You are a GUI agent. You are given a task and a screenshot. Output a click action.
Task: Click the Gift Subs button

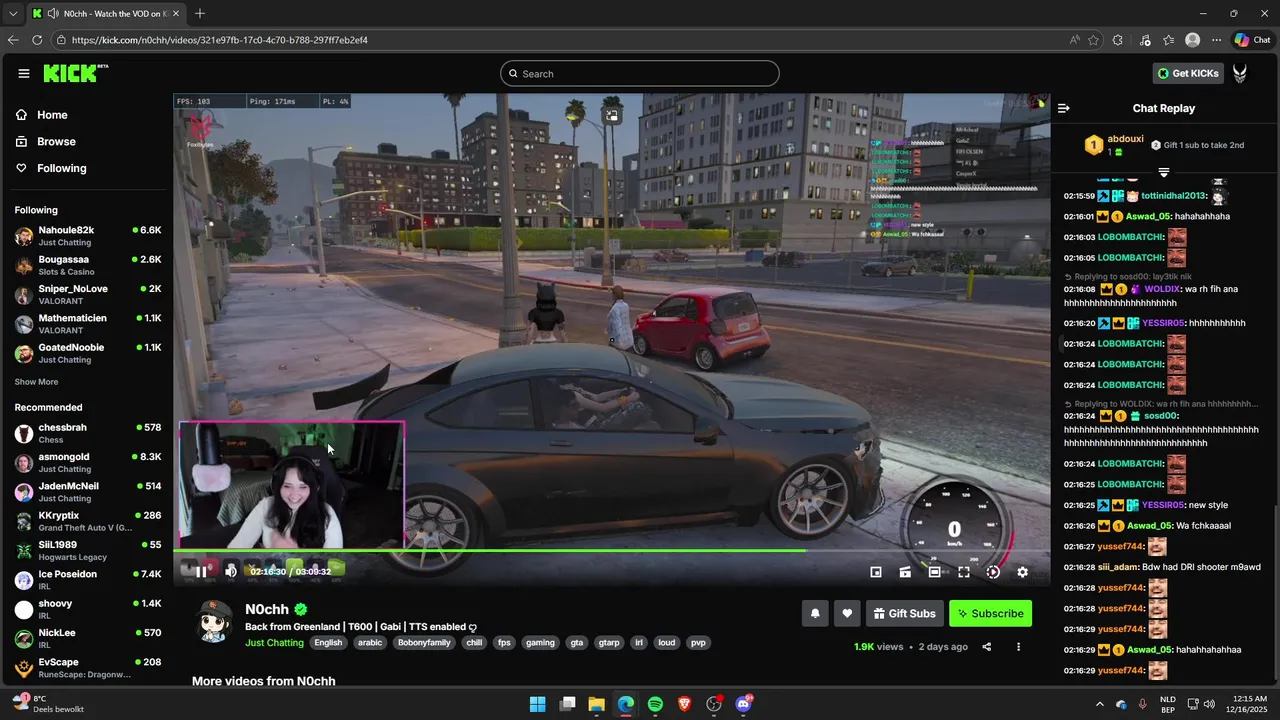pyautogui.click(x=904, y=613)
